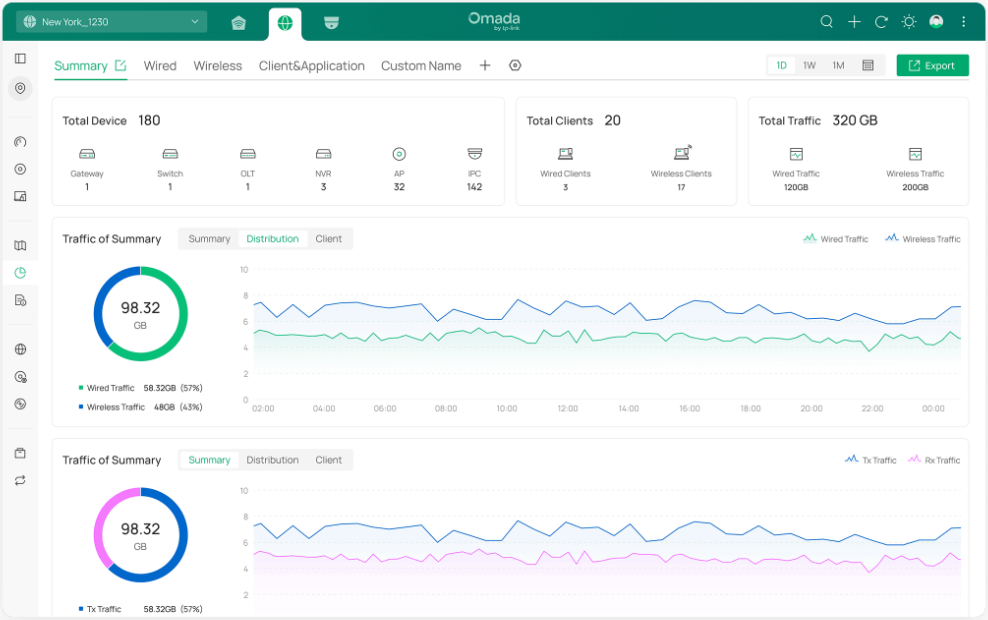
Task: Open the chat assistant icon in the header
Action: [935, 21]
